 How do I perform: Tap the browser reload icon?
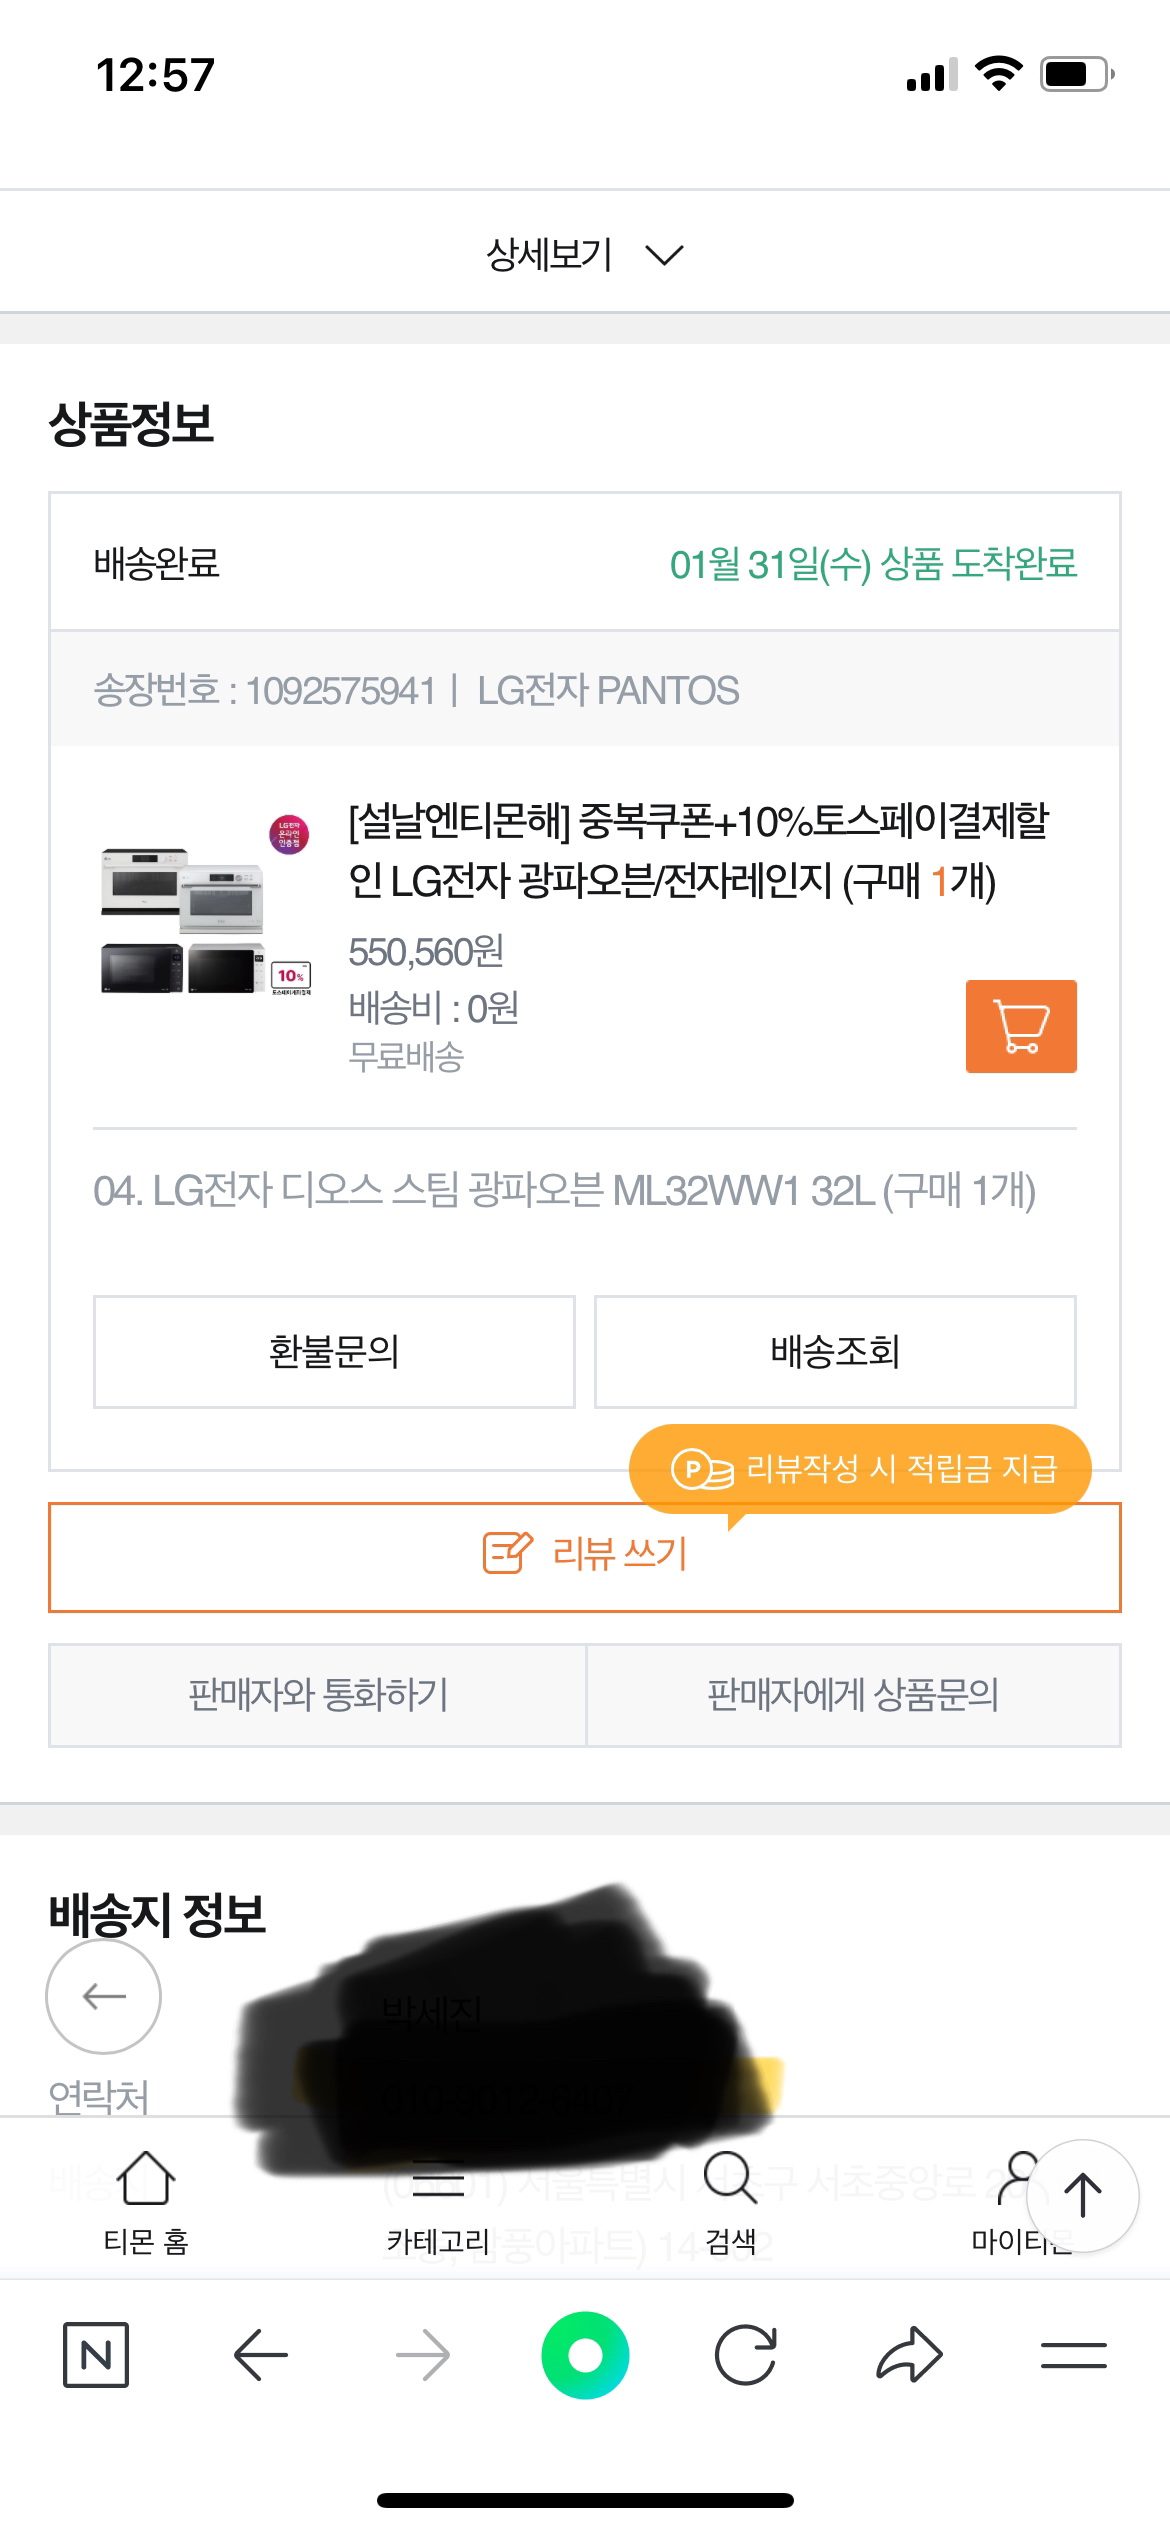pyautogui.click(x=746, y=2355)
